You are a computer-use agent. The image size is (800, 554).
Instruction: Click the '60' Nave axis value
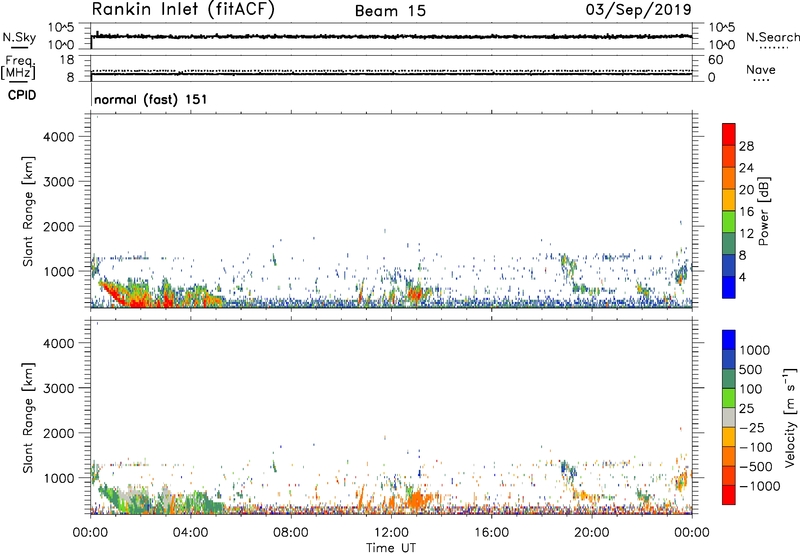point(715,60)
